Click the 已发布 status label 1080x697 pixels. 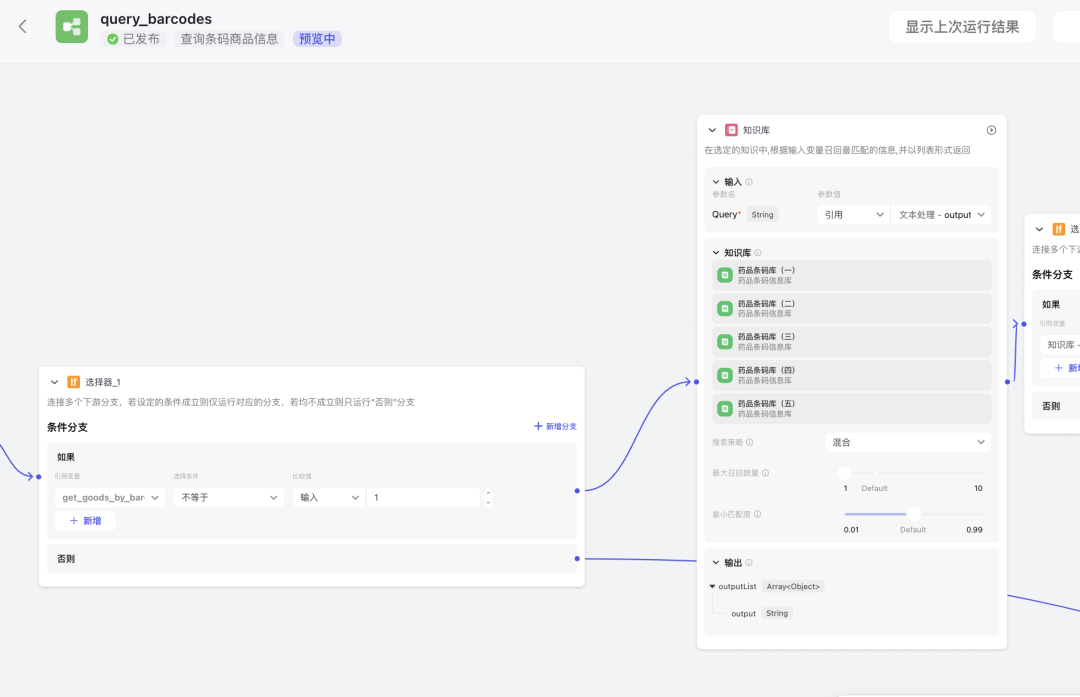point(134,39)
